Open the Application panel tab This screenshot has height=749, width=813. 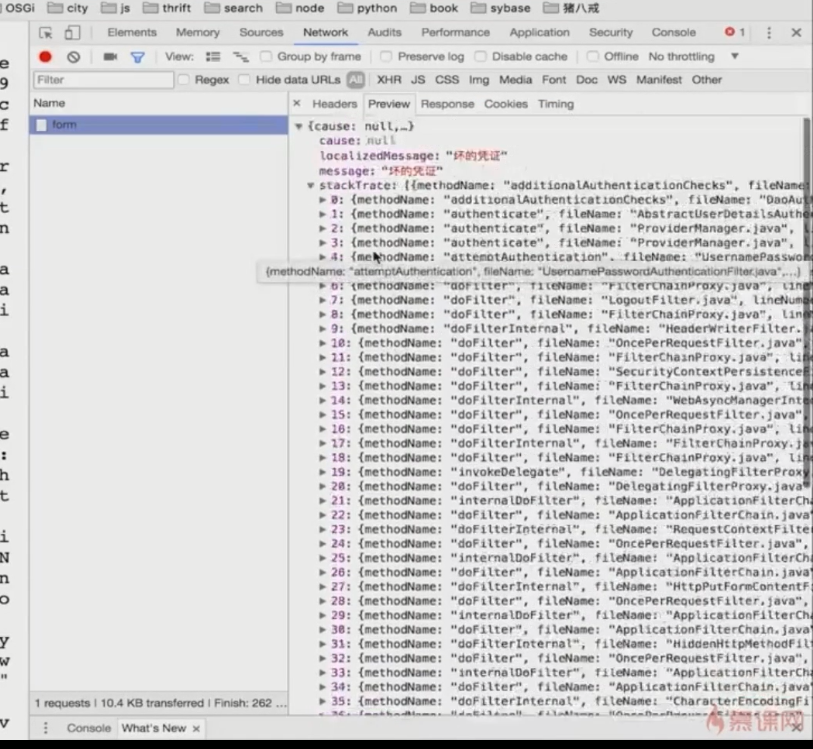(x=539, y=32)
